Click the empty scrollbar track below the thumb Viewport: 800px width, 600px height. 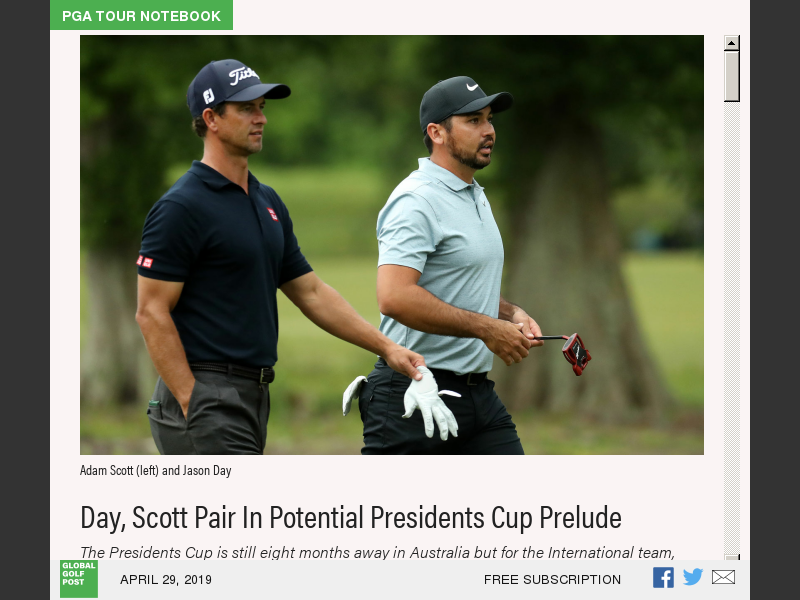pos(732,327)
